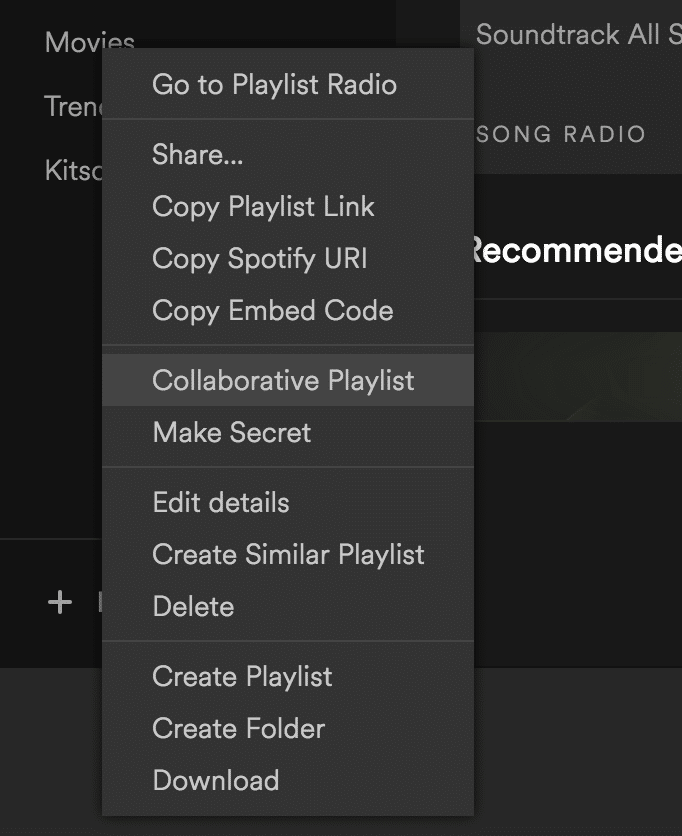Click the SONG RADIO label
682x836 pixels.
tap(561, 134)
